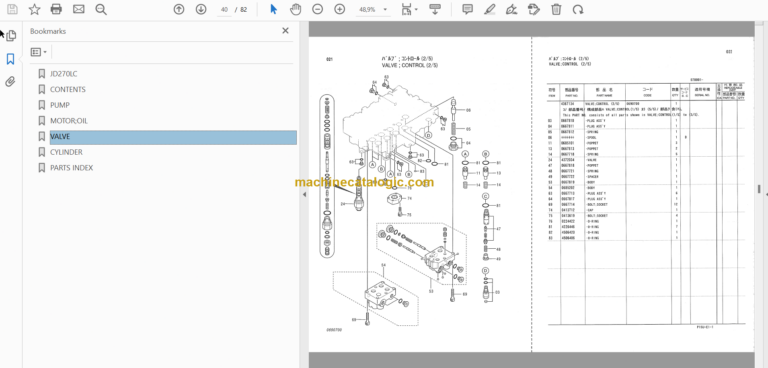Go to next page down arrow
Viewport: 768px width, 368px height.
[x=201, y=9]
